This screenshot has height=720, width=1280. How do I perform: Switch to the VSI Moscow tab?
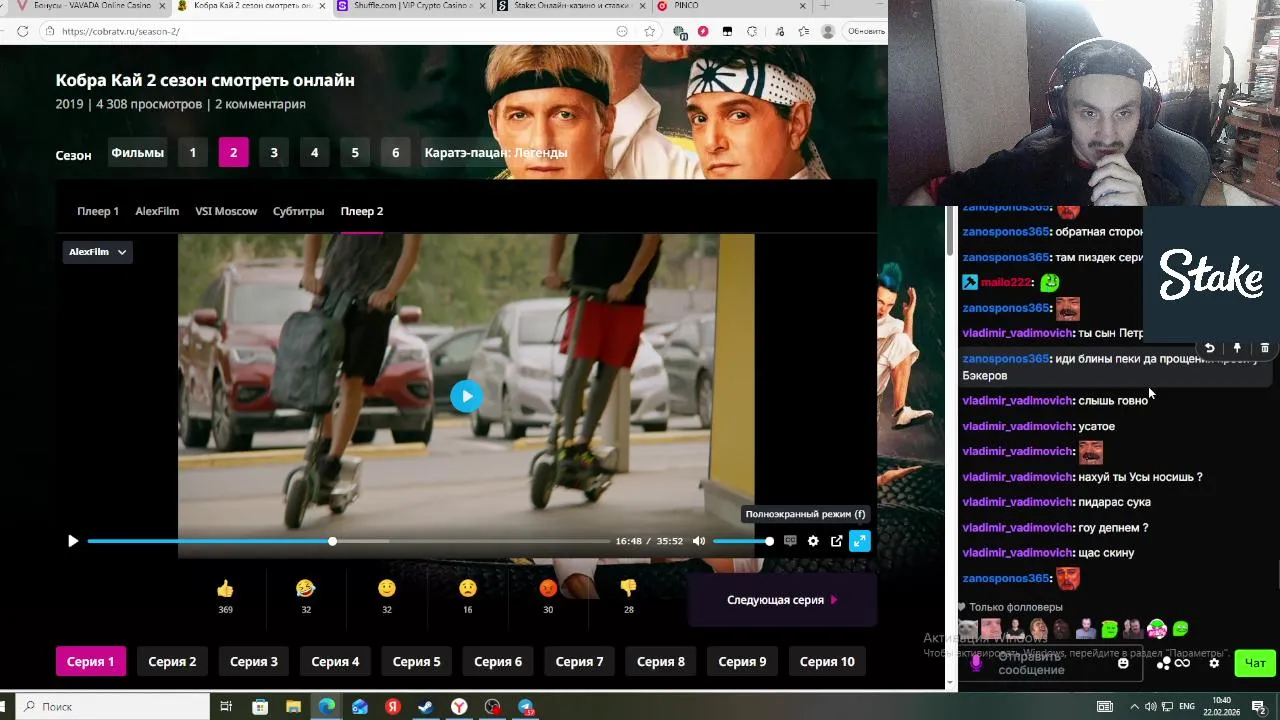226,211
